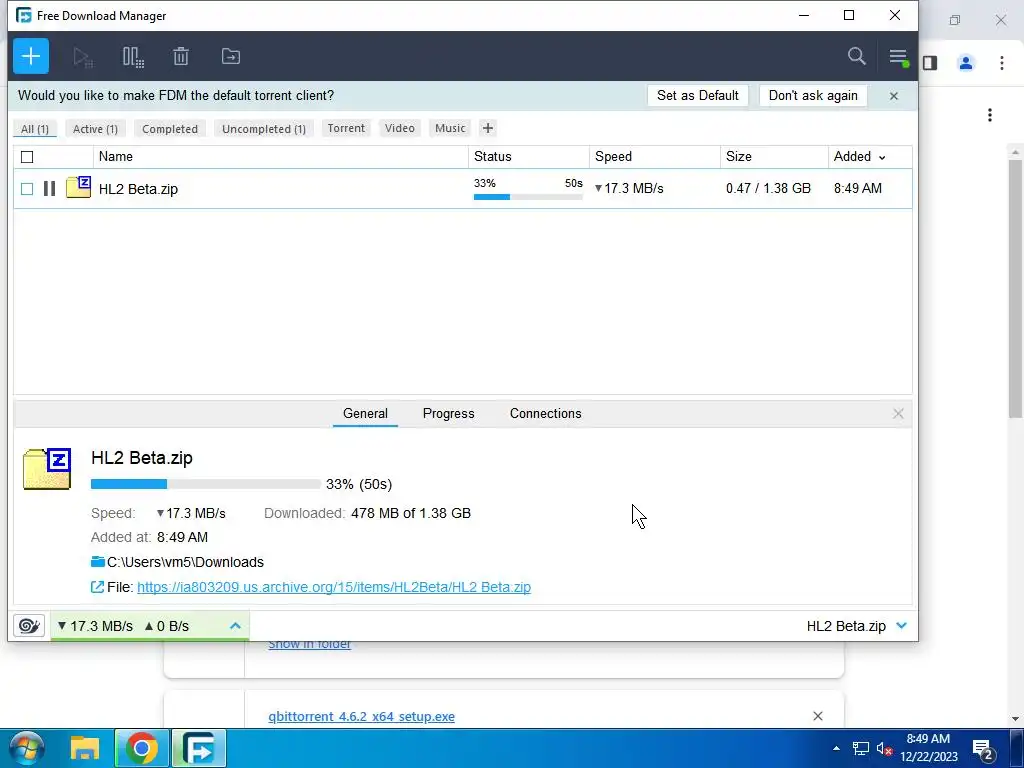Screen dimensions: 1024x768
Task: Open containing folder icon next to C:\Users\vm5\Downloads
Action: click(98, 562)
